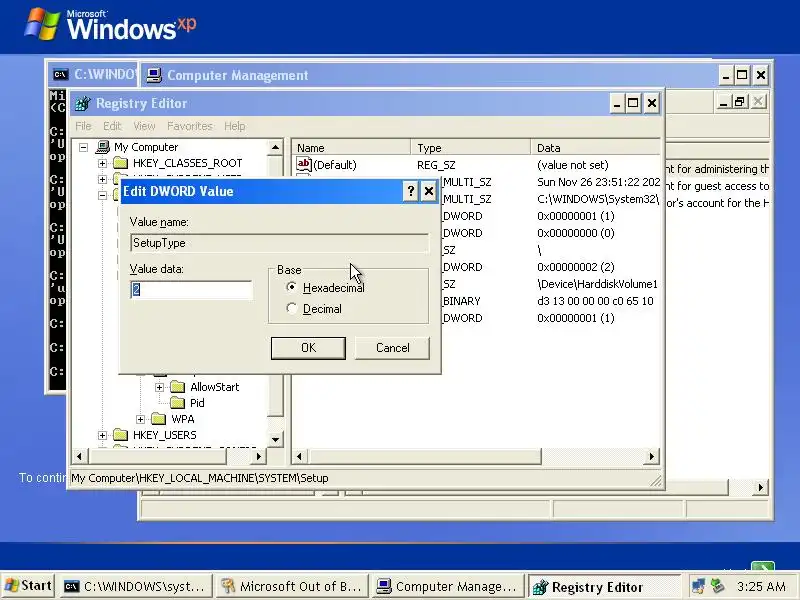
Task: Expand the HKEY_USERS key
Action: (103, 435)
